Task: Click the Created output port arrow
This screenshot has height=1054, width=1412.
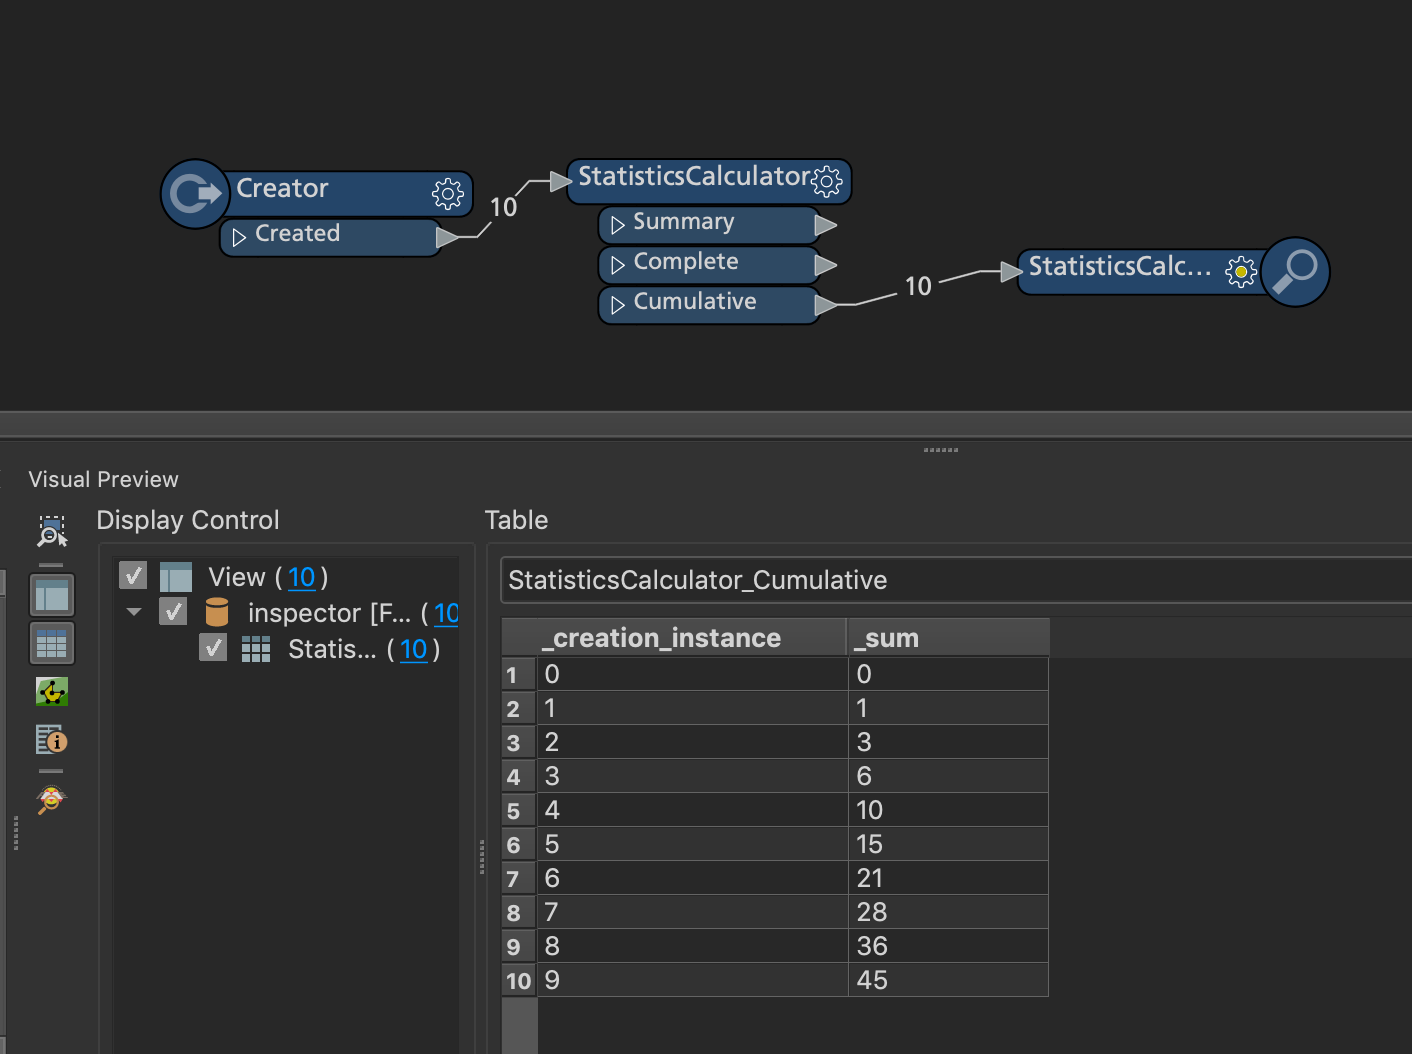Action: [x=447, y=237]
